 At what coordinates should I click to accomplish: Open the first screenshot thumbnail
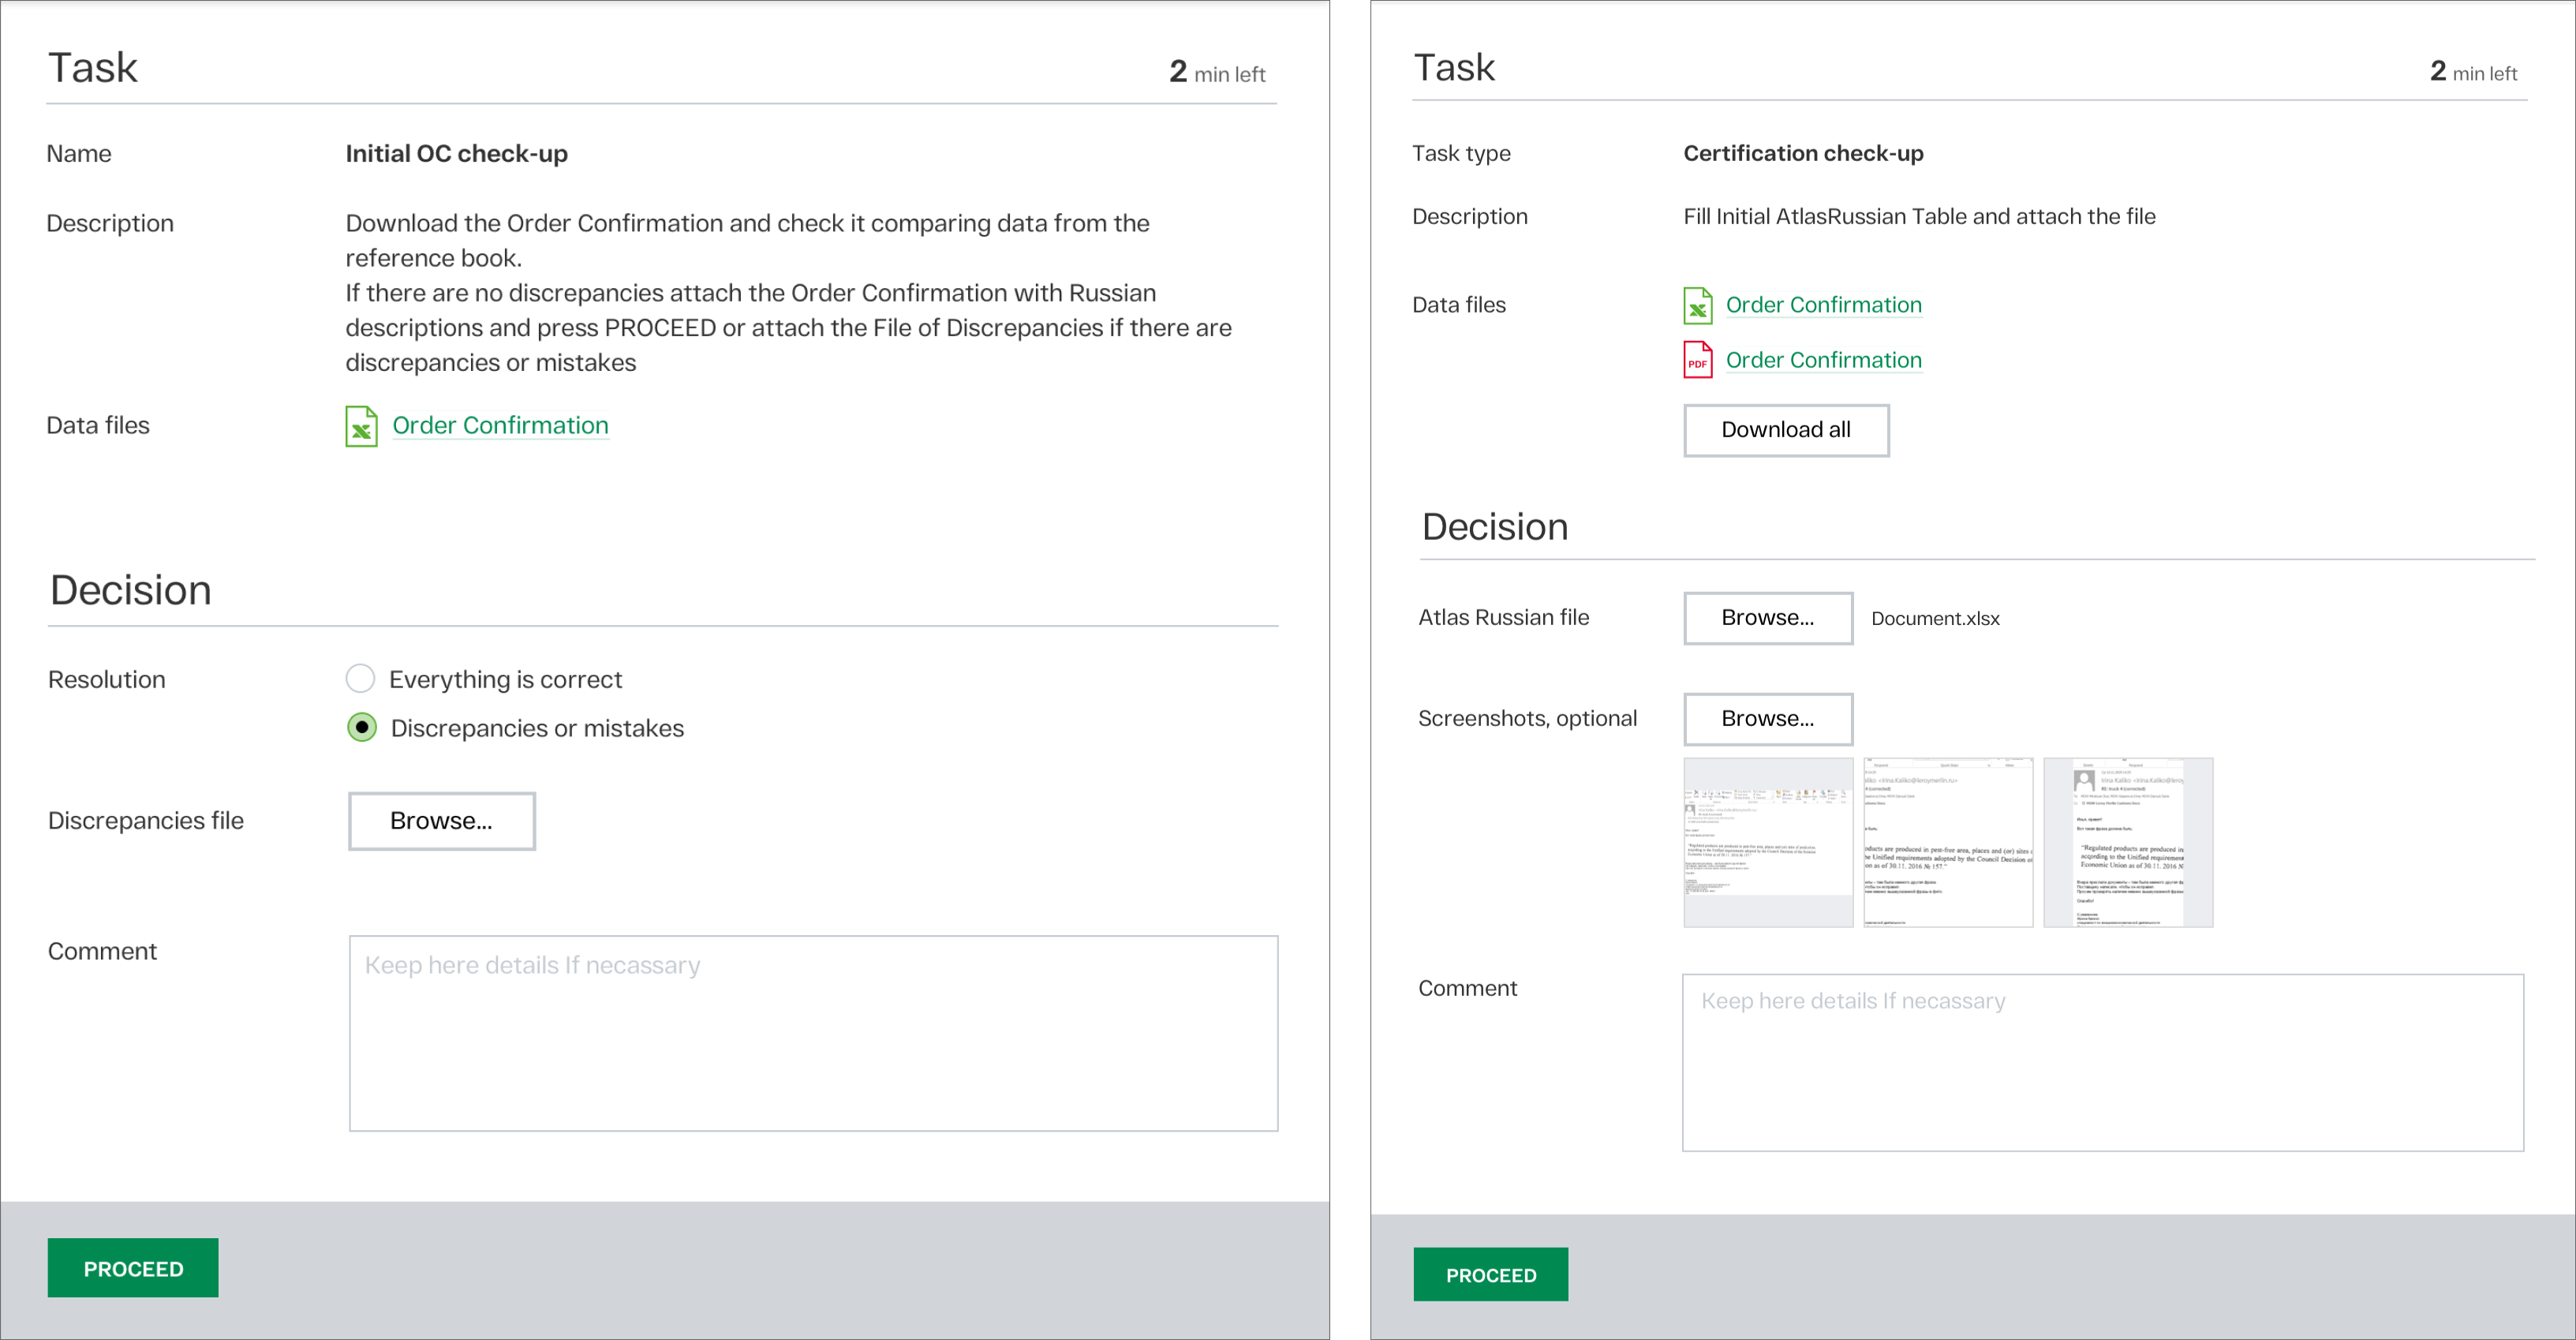click(1767, 842)
